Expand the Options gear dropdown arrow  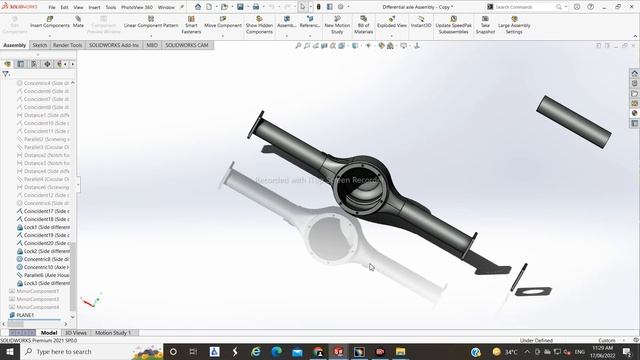[348, 7]
